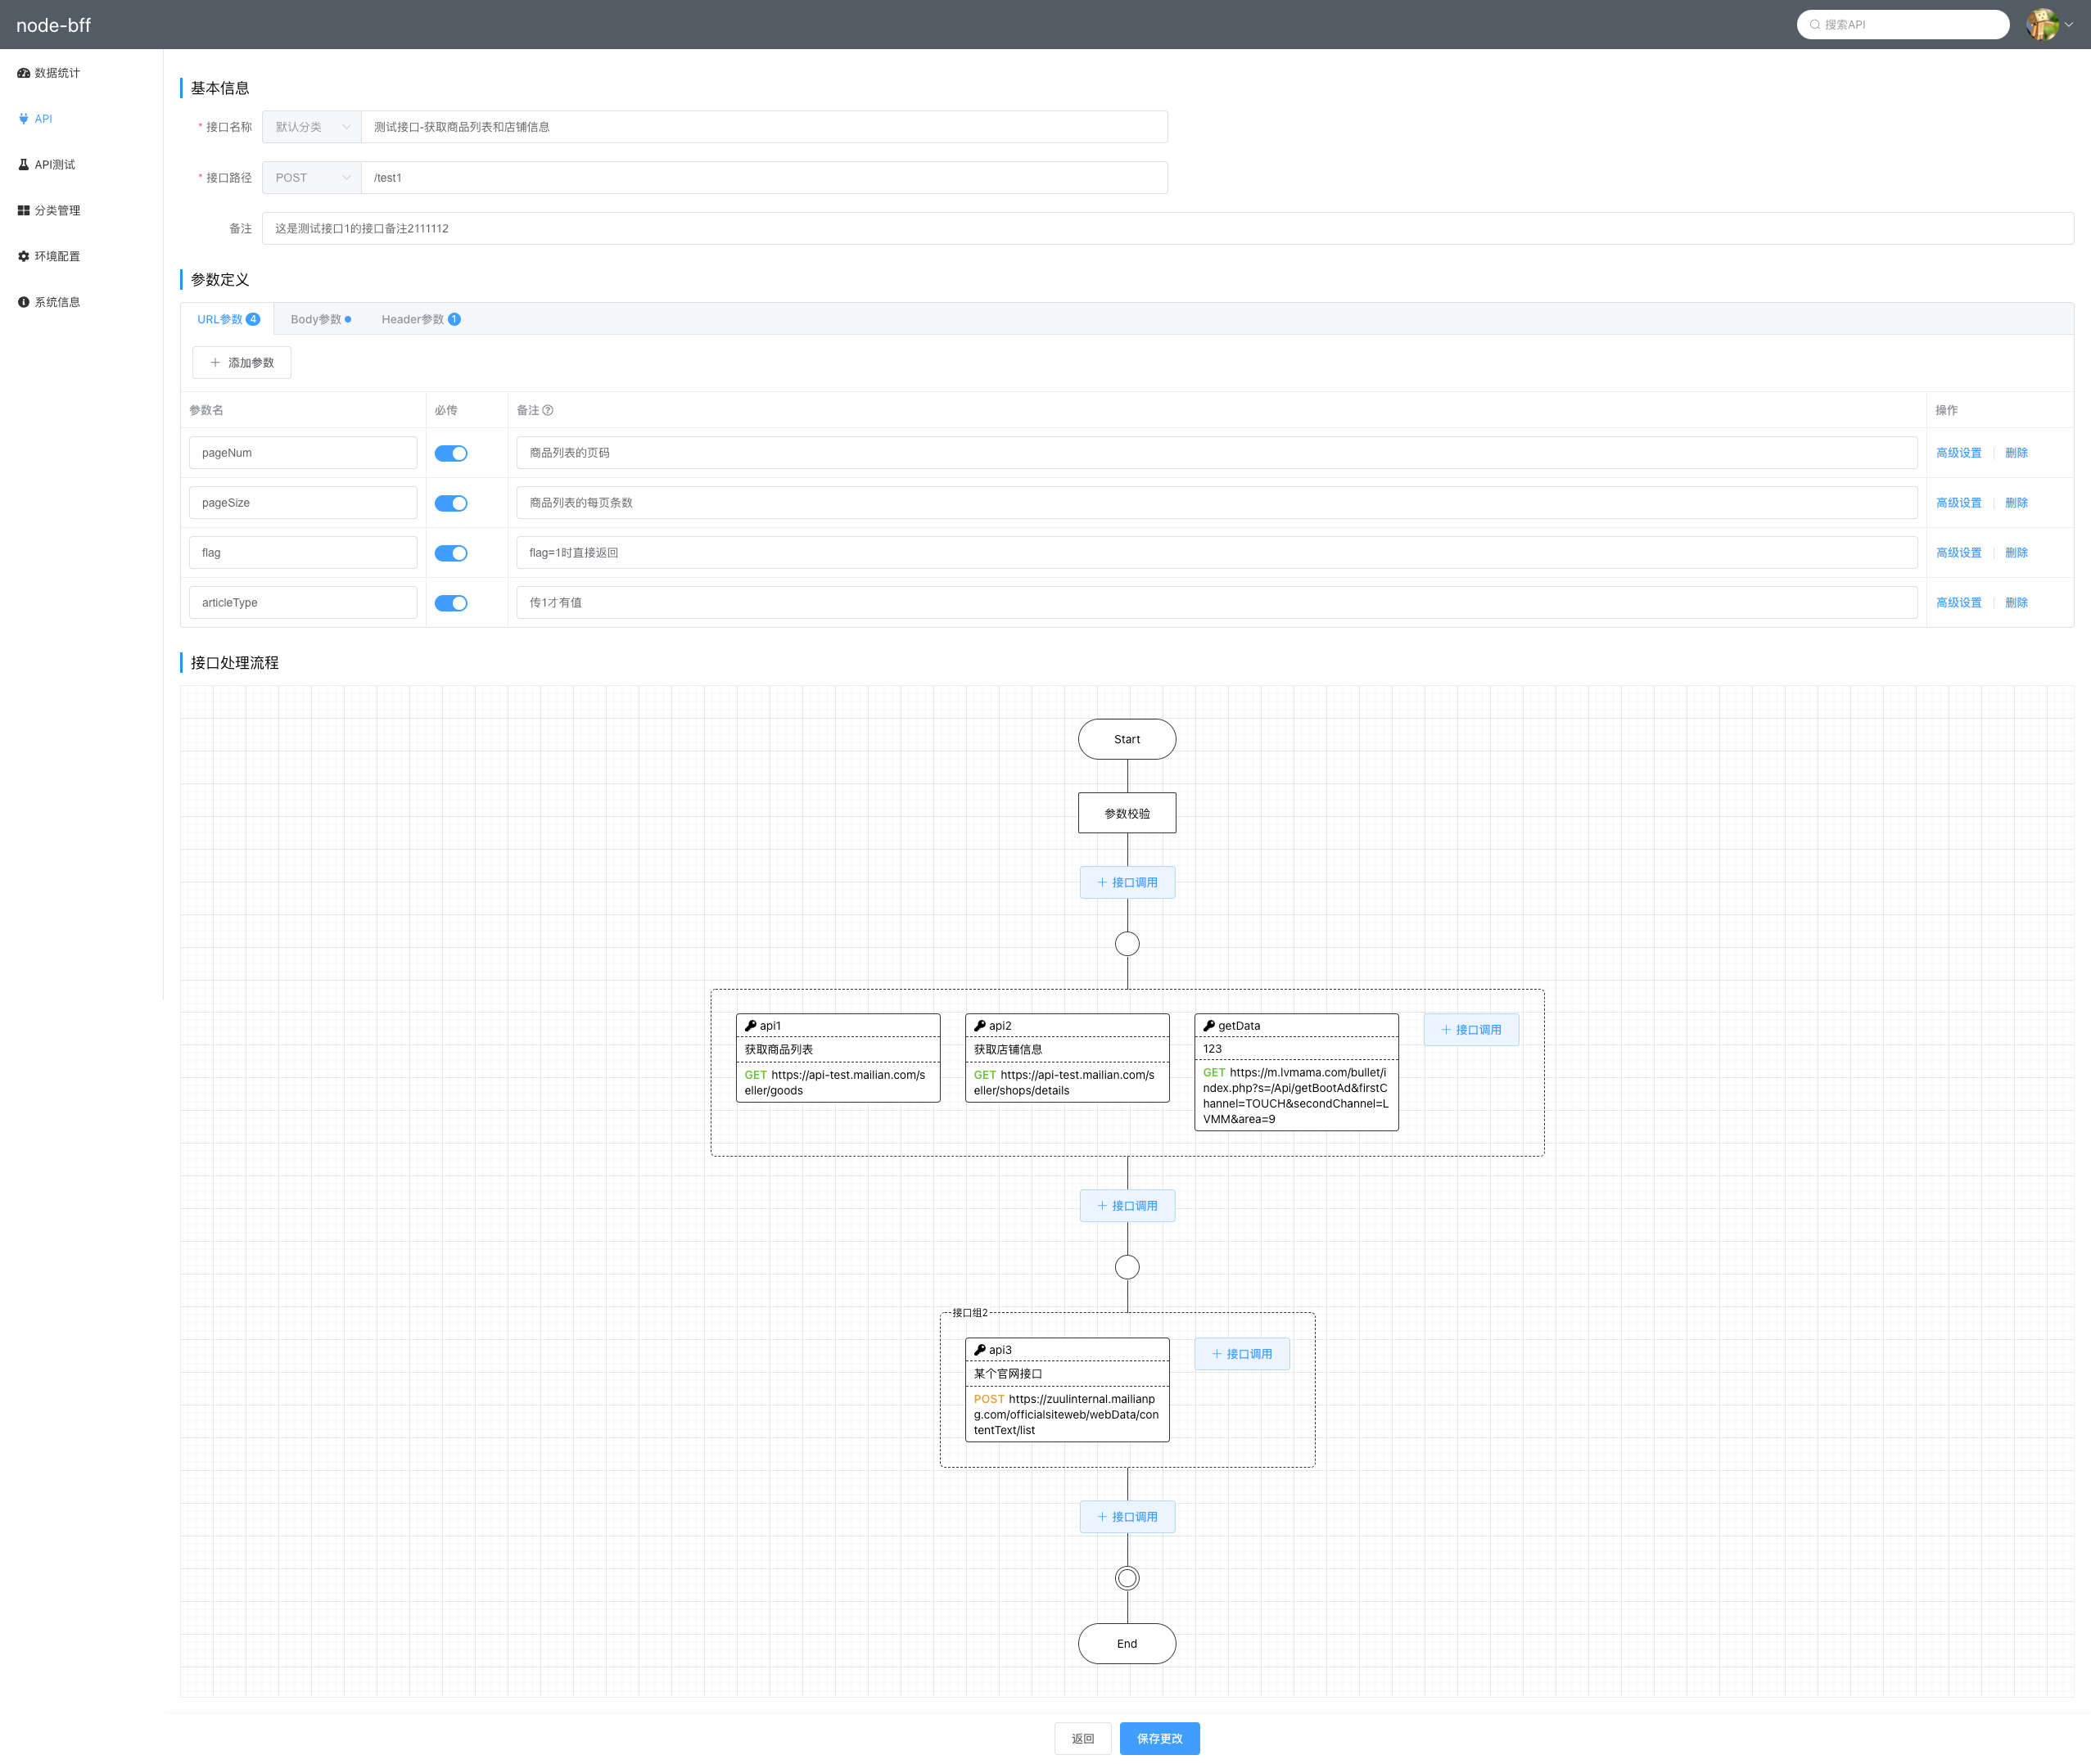The width and height of the screenshot is (2091, 1764).
Task: Disable required switch for flag parameter
Action: [451, 554]
